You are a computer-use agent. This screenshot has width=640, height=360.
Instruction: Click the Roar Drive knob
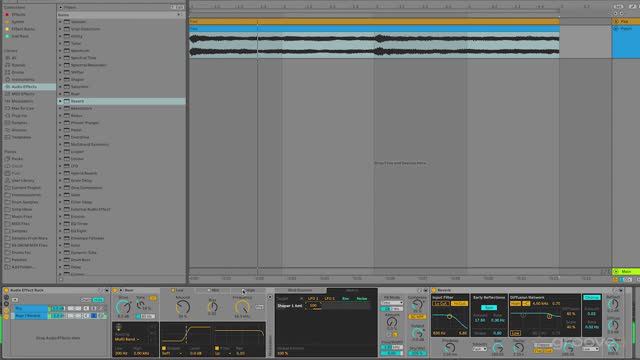(123, 307)
